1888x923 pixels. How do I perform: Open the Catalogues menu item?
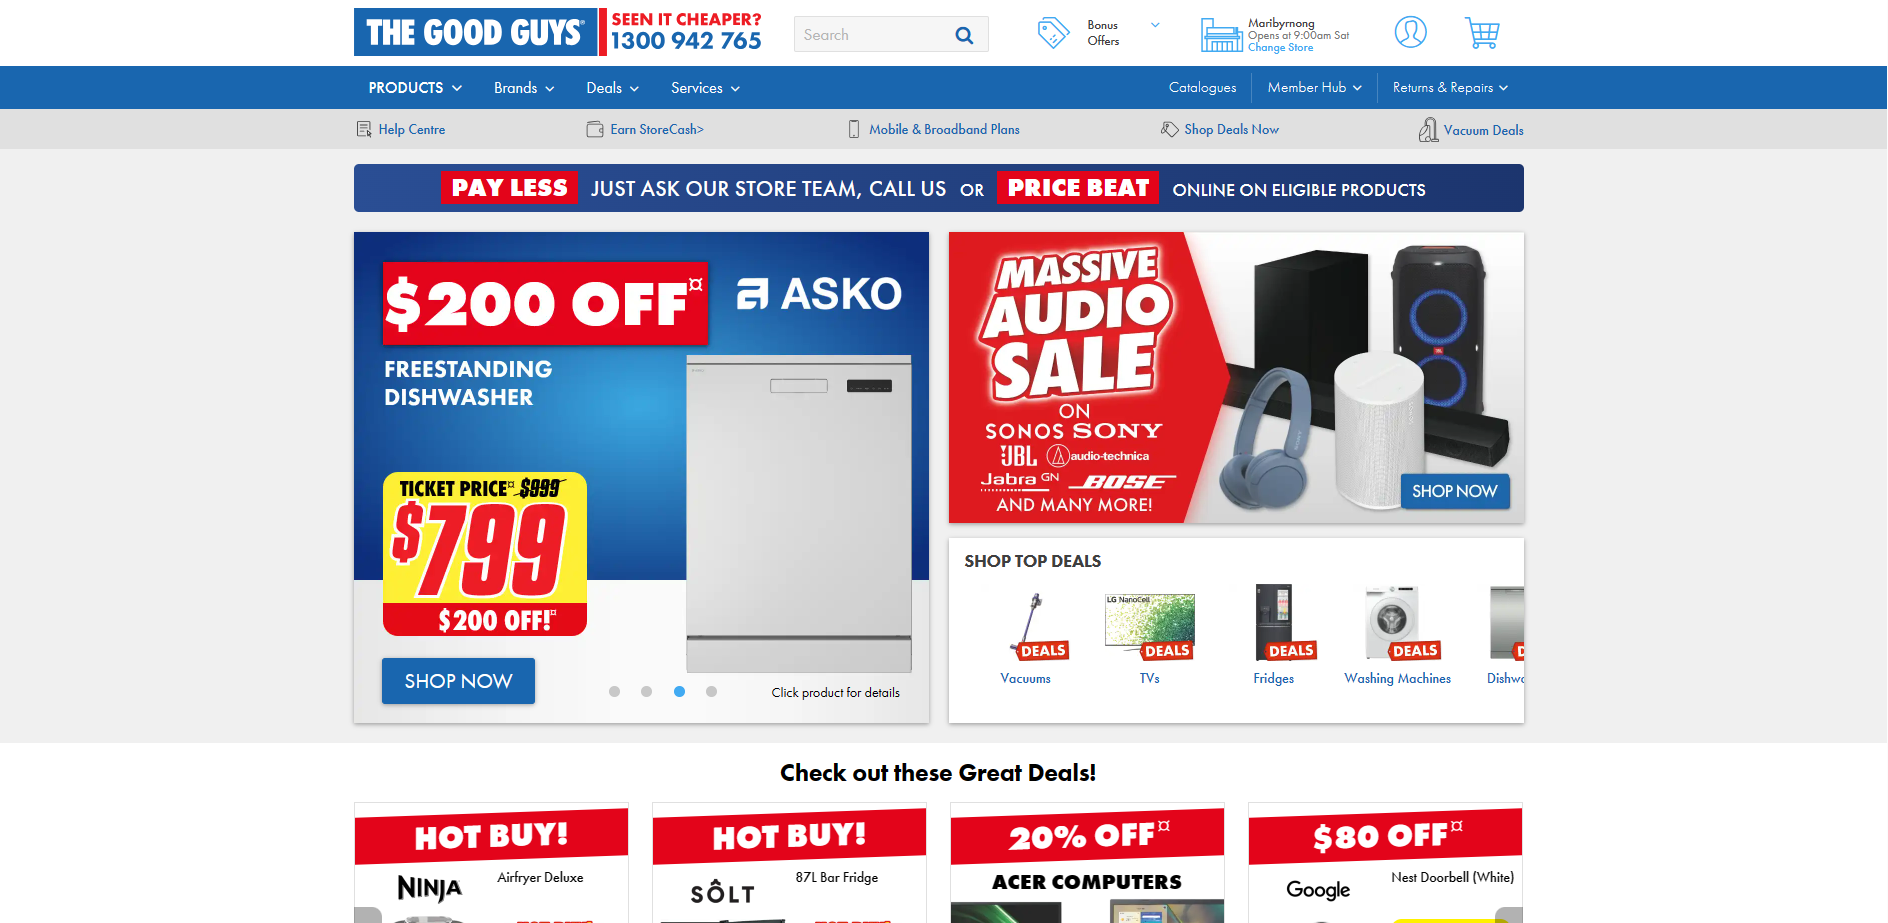click(x=1202, y=88)
